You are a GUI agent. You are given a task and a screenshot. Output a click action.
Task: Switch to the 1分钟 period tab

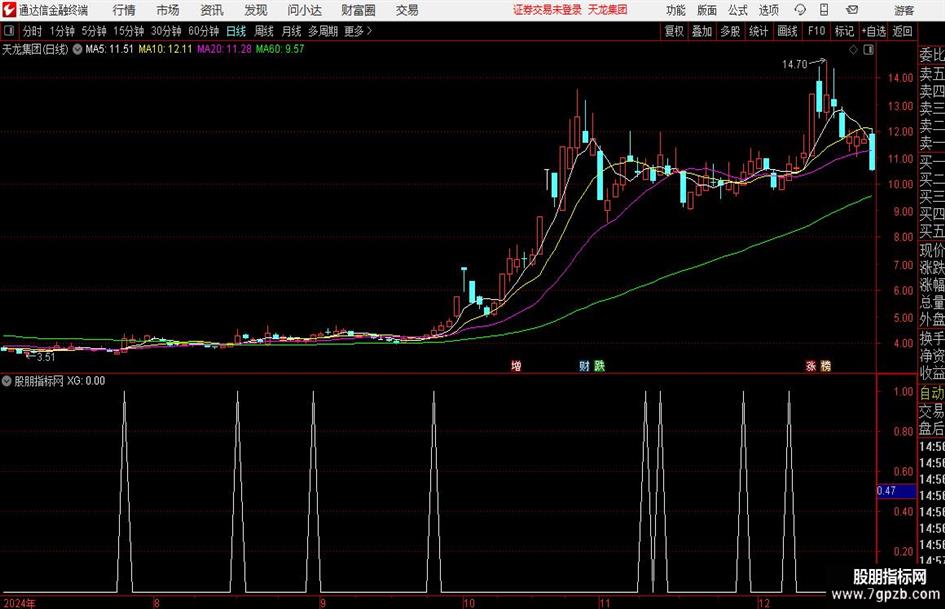point(62,31)
